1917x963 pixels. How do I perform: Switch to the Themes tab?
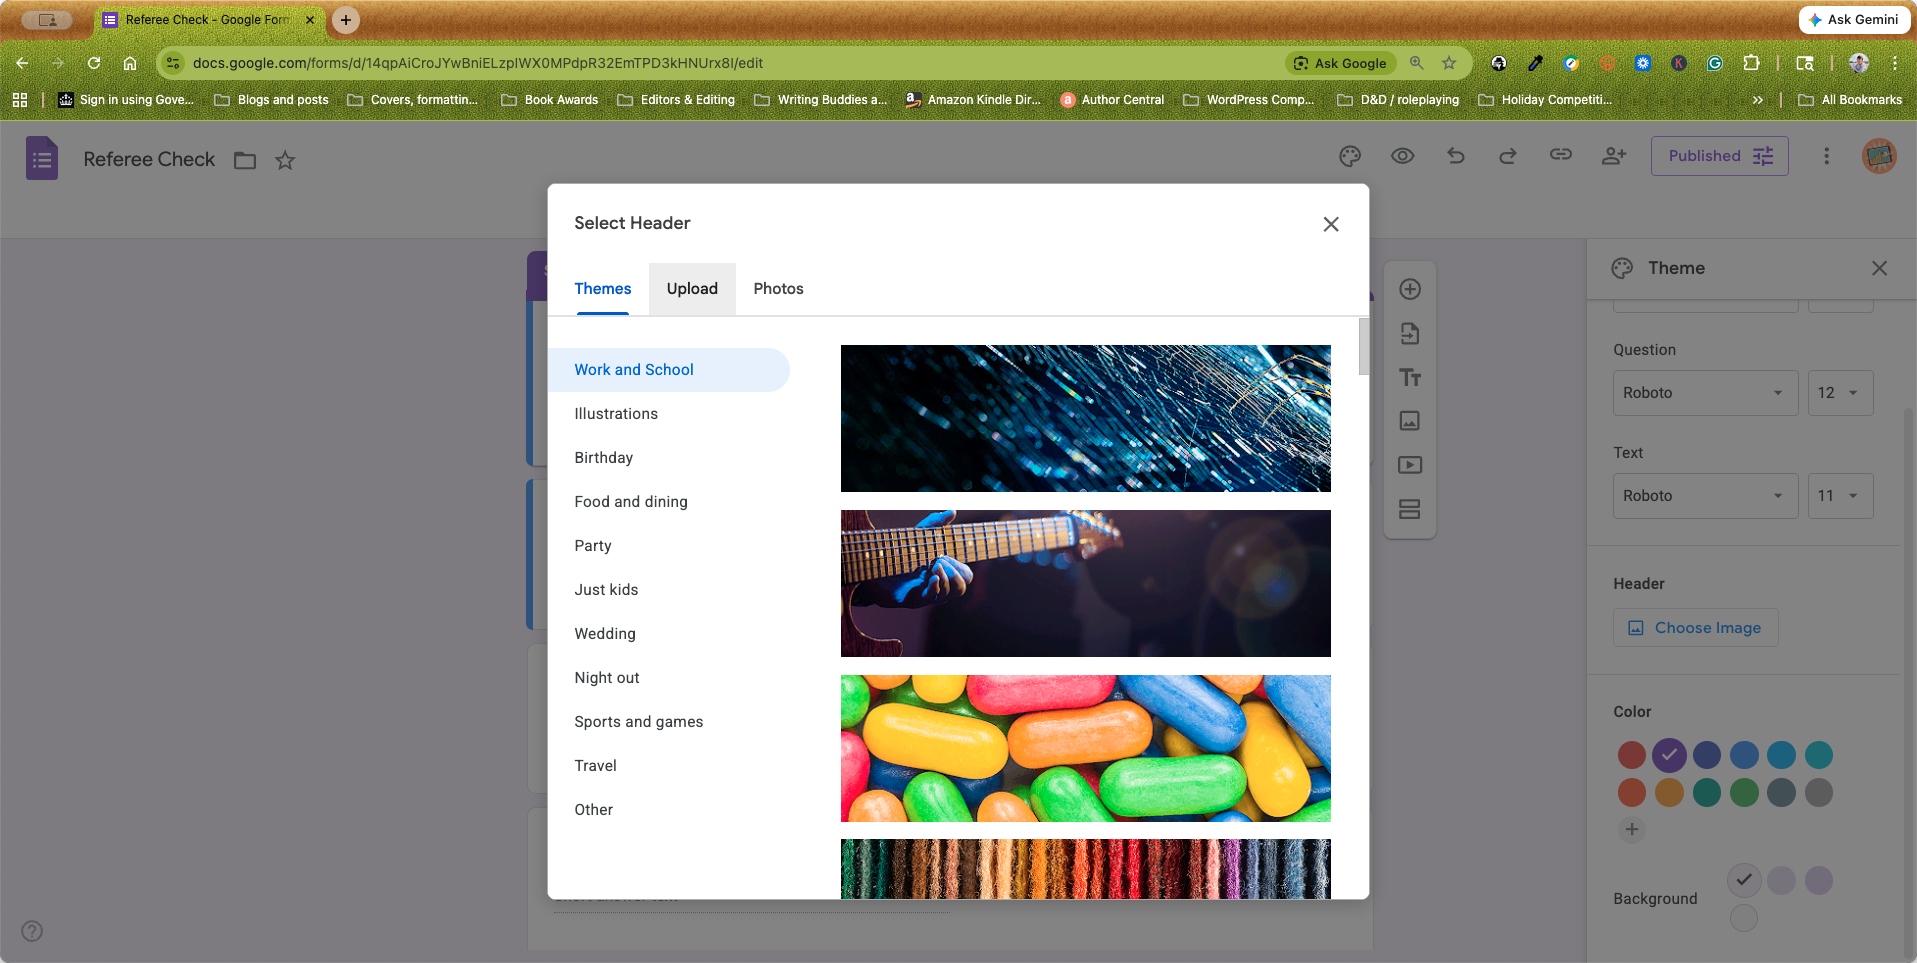click(x=603, y=289)
